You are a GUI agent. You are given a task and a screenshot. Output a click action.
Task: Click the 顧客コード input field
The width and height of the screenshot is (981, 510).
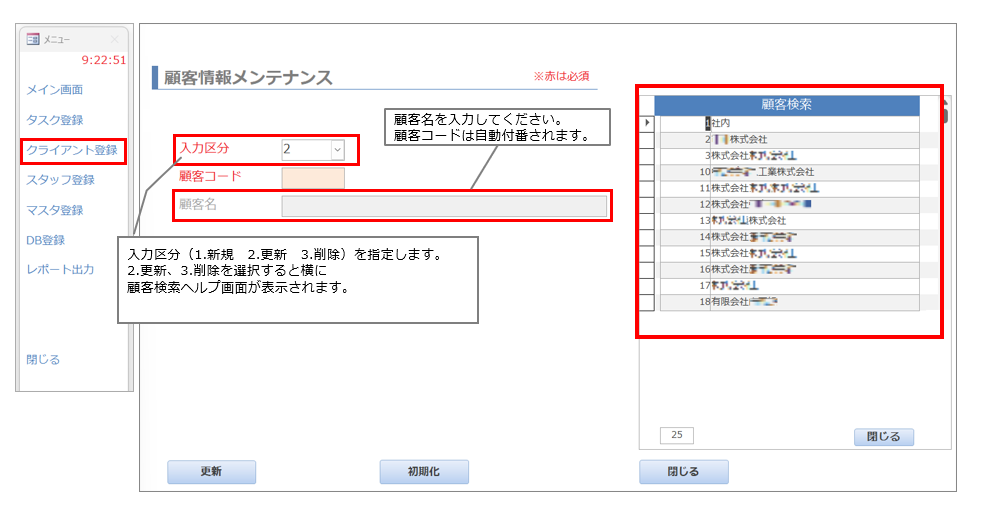[313, 178]
